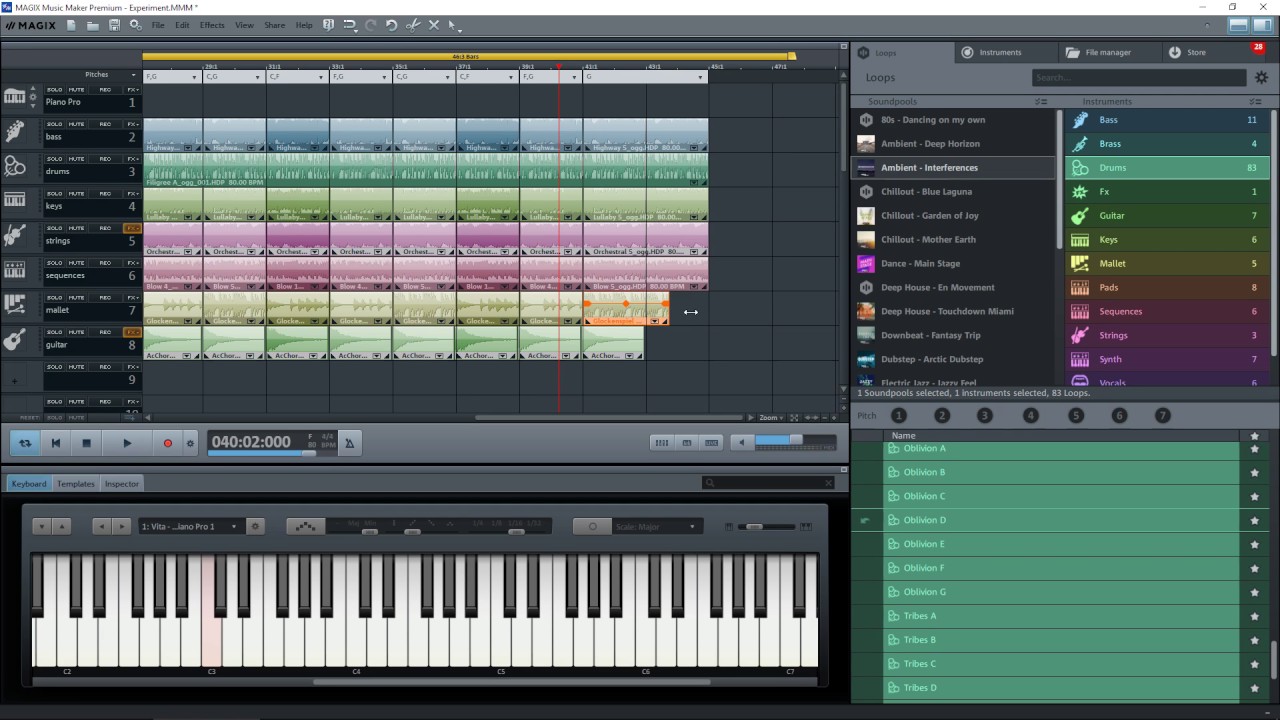Jump to start with the rewind button
Image resolution: width=1280 pixels, height=720 pixels.
tap(56, 443)
